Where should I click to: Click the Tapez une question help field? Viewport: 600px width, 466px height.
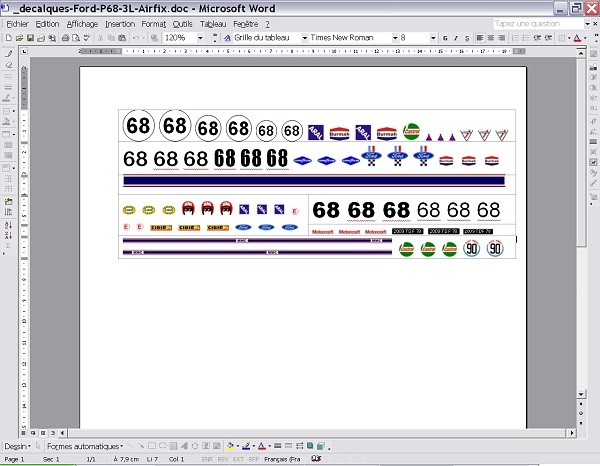tap(538, 24)
